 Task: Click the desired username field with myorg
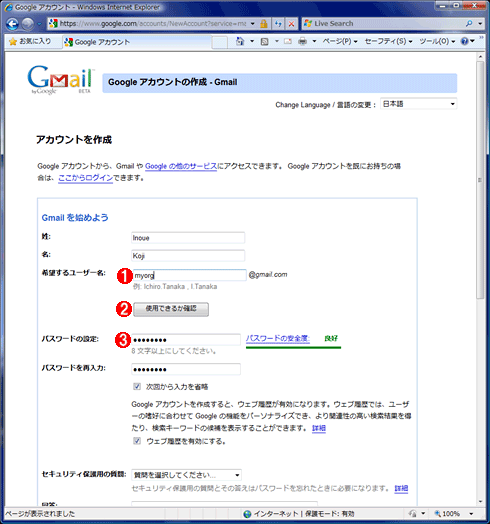click(x=189, y=275)
